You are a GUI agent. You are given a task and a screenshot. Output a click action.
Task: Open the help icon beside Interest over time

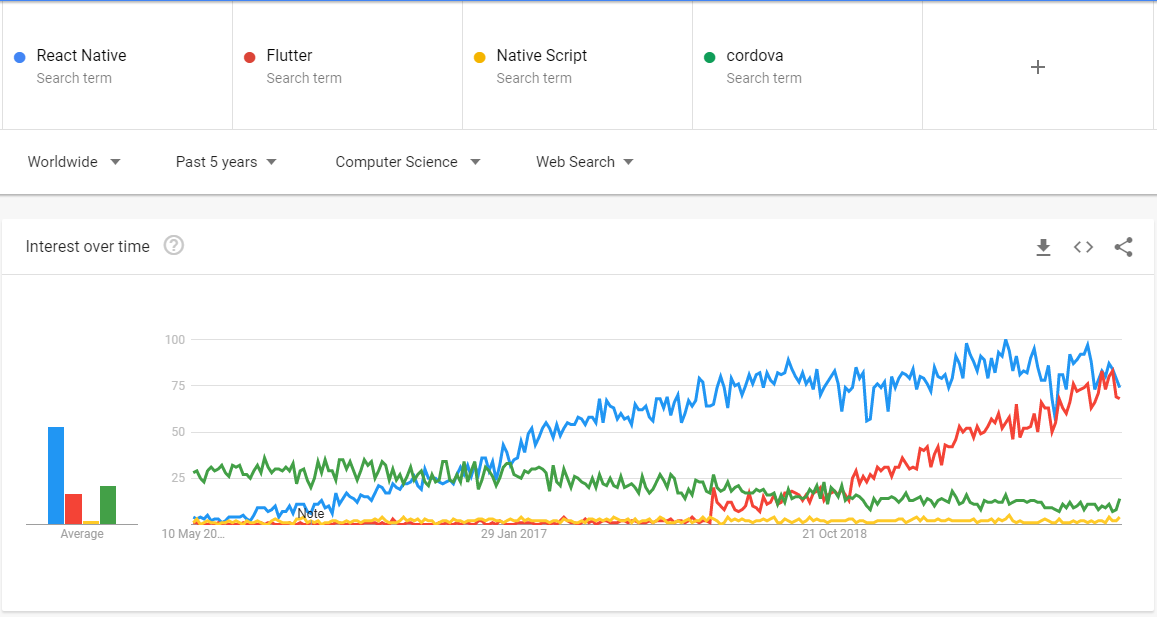pos(173,245)
